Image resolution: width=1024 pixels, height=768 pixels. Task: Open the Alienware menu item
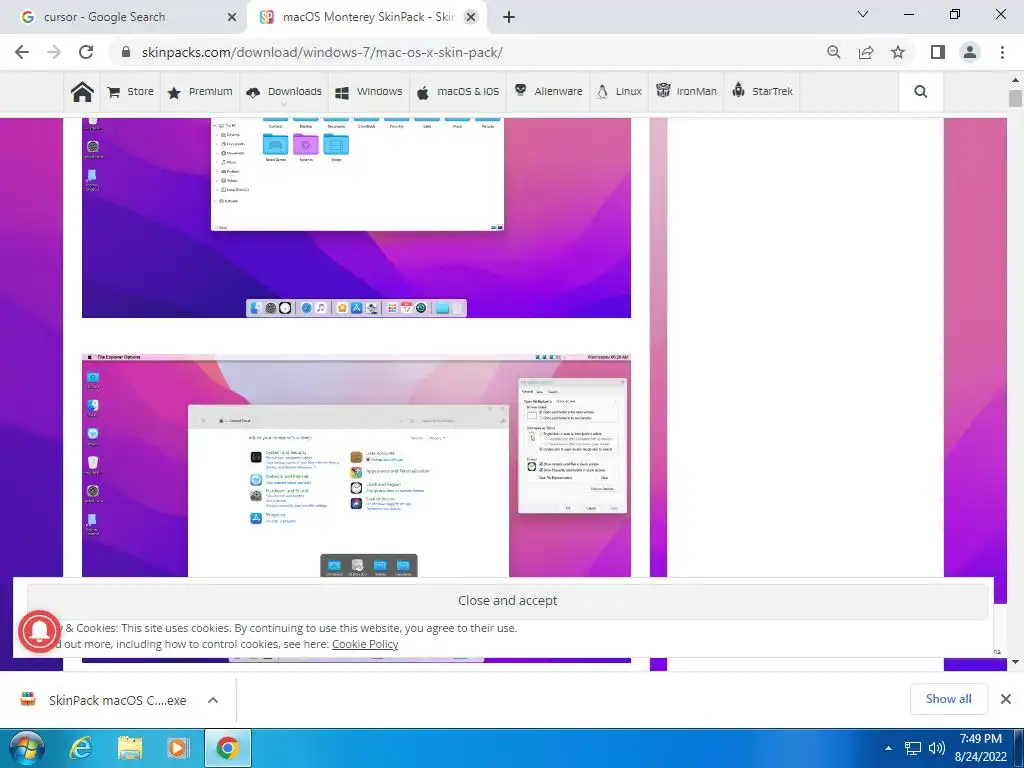pos(549,91)
